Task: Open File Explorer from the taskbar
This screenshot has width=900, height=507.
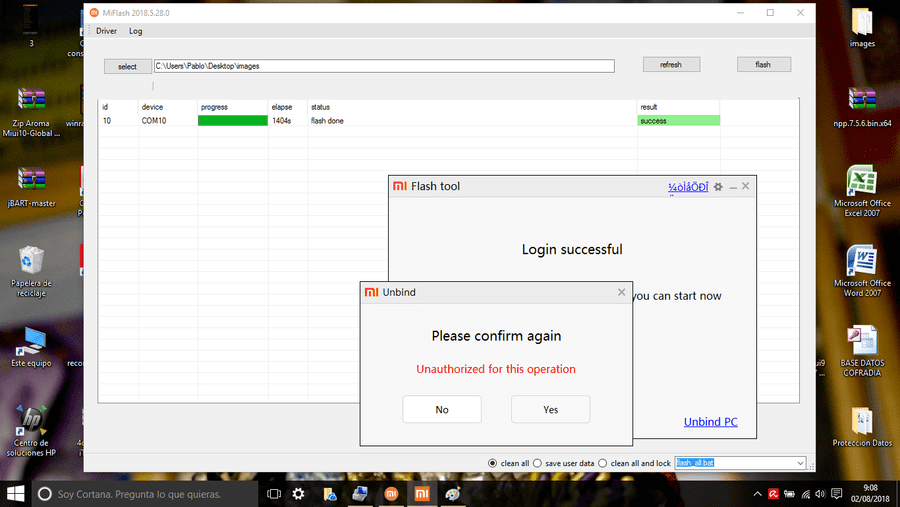Action: (329, 494)
